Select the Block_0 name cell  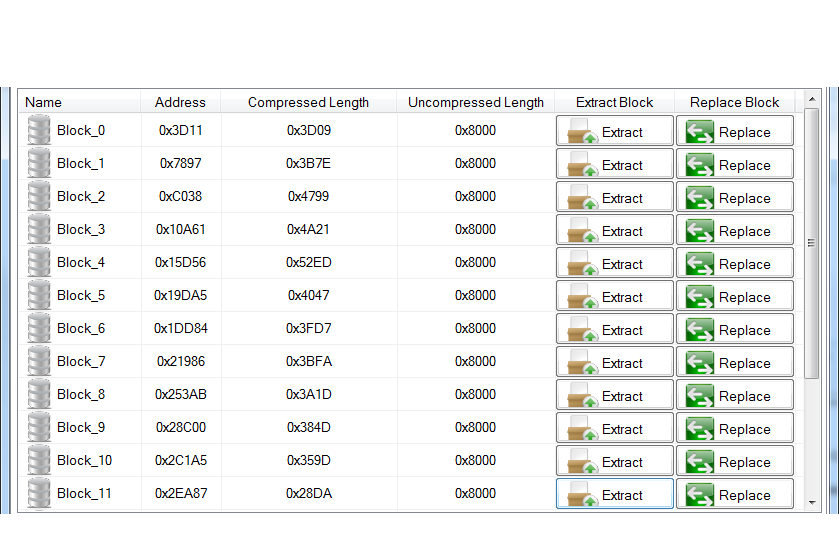(80, 130)
